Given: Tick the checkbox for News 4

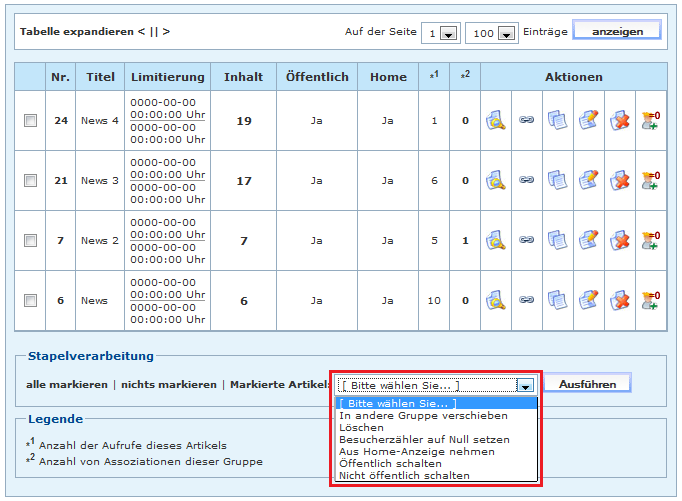Looking at the screenshot, I should coord(31,121).
